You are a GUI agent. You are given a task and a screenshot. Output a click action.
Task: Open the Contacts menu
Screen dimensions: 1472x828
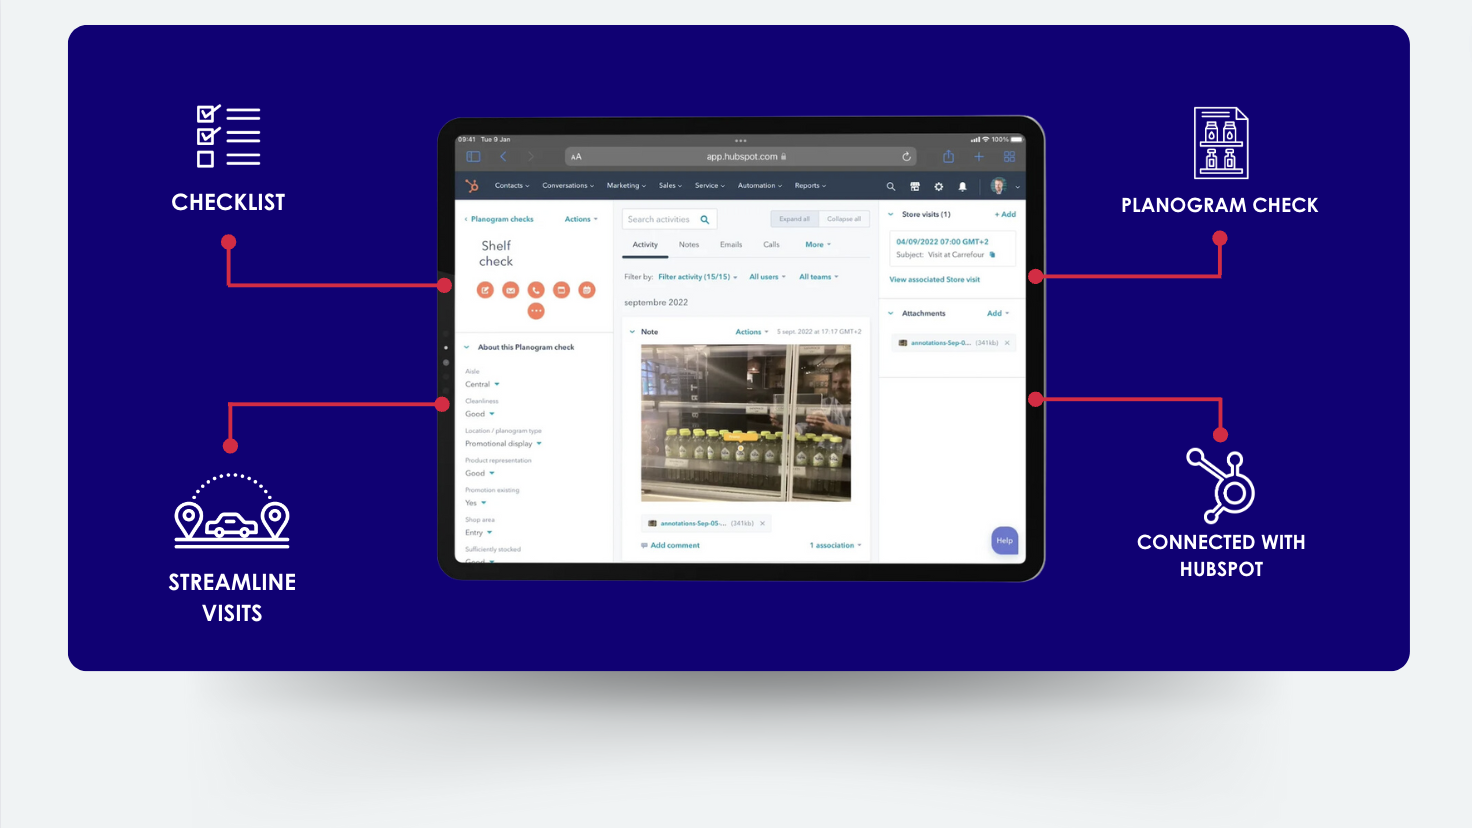(512, 186)
